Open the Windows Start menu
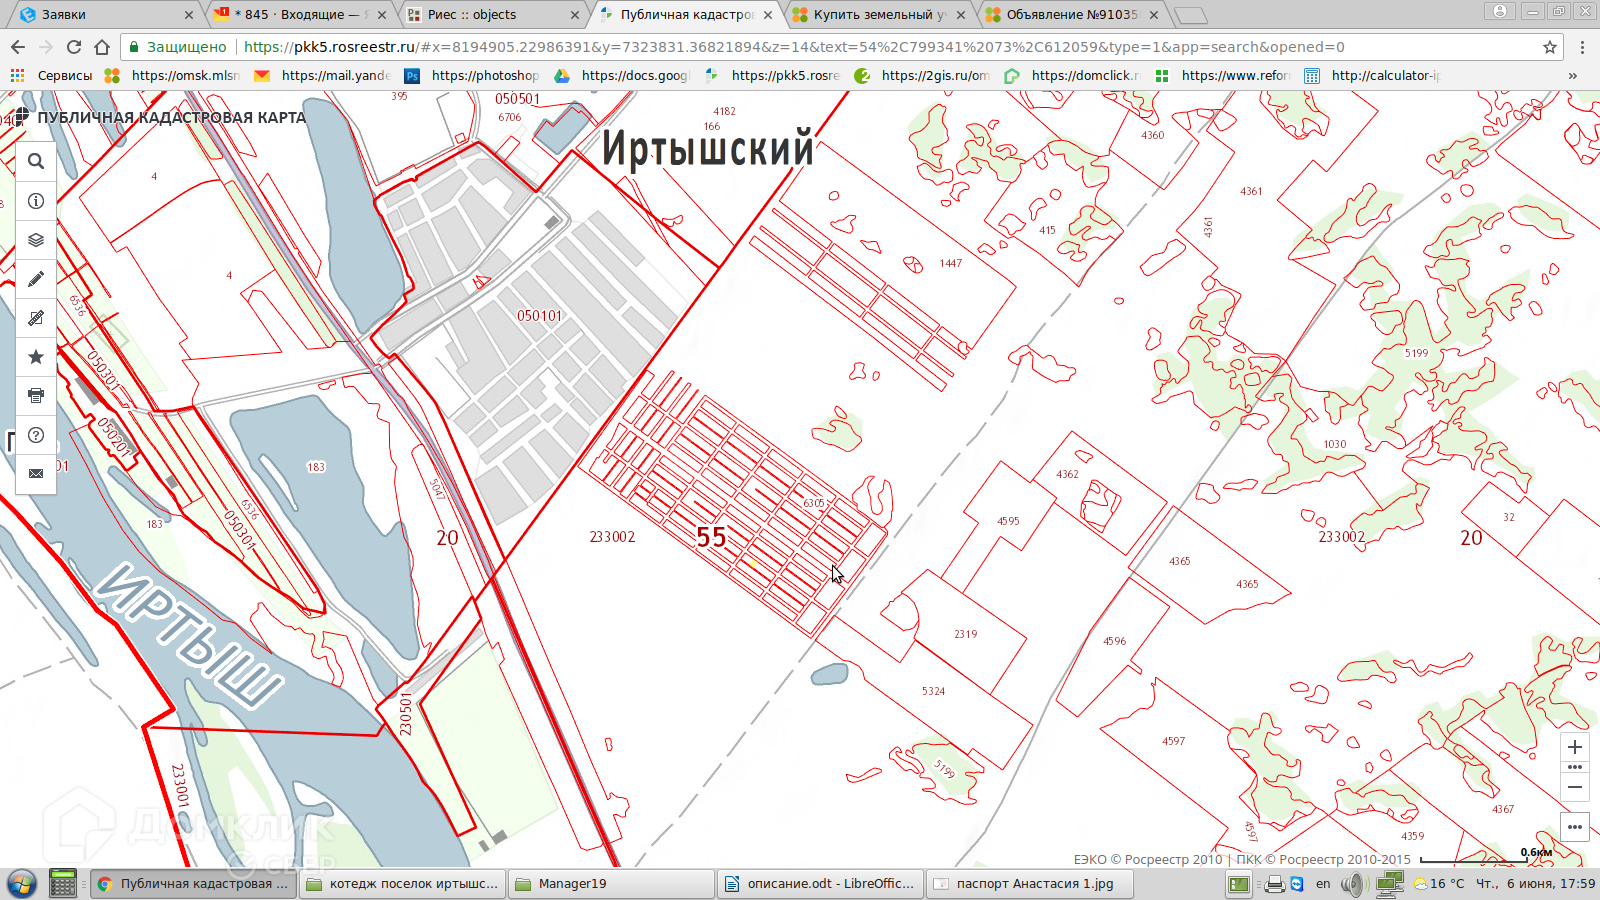The width and height of the screenshot is (1600, 900). (x=21, y=884)
